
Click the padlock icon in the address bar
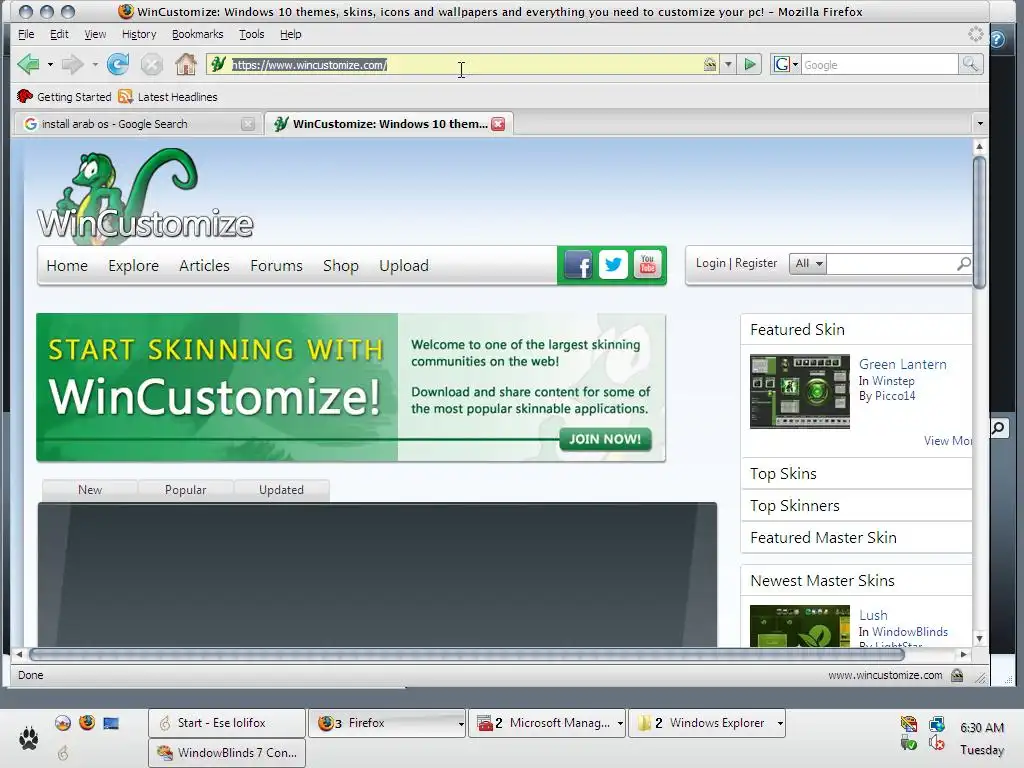[x=709, y=64]
